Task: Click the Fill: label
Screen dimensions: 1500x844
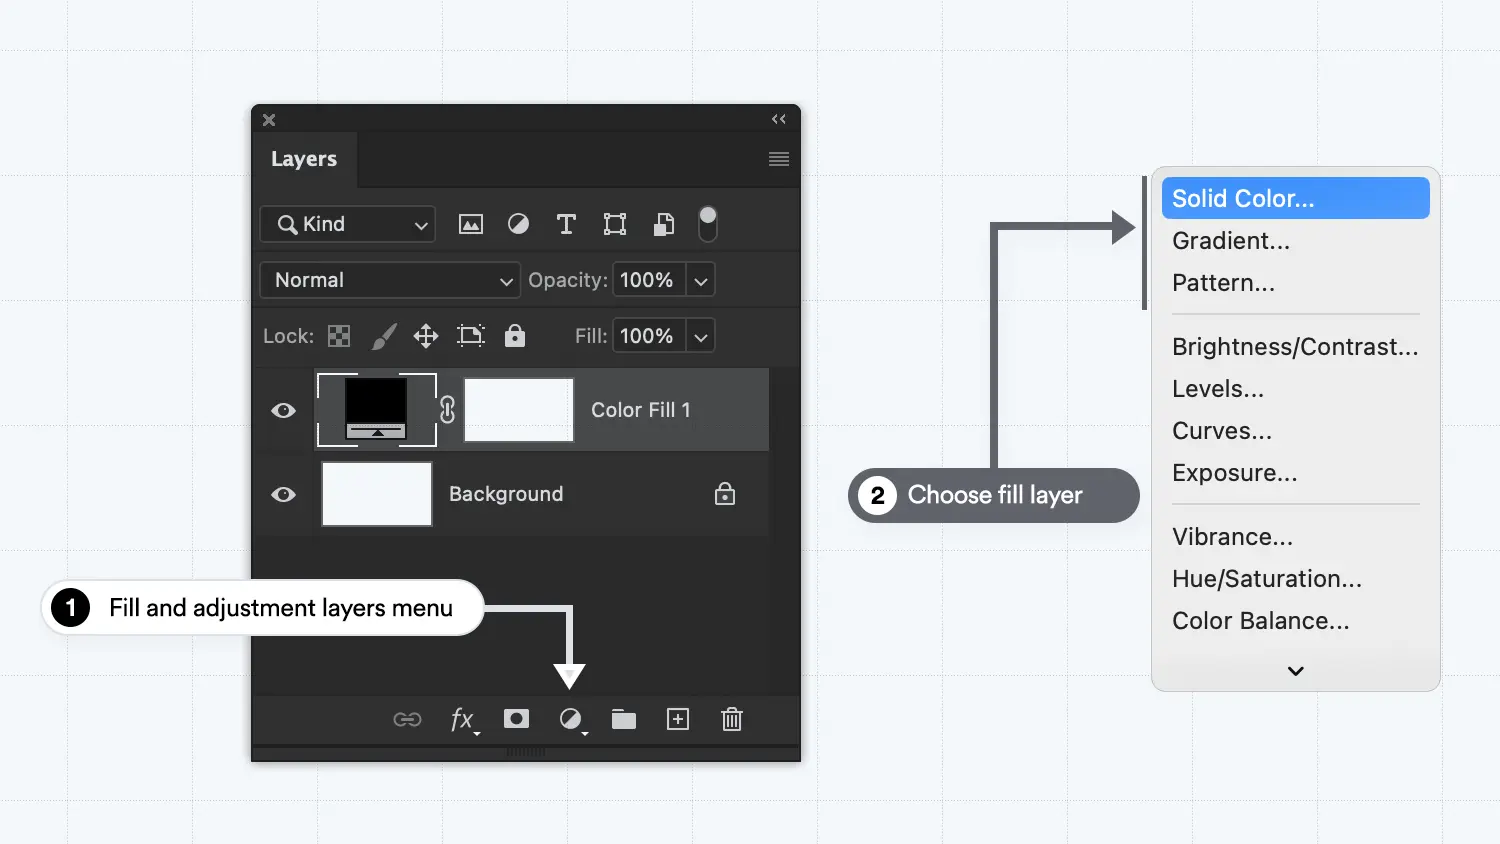Action: pos(591,336)
